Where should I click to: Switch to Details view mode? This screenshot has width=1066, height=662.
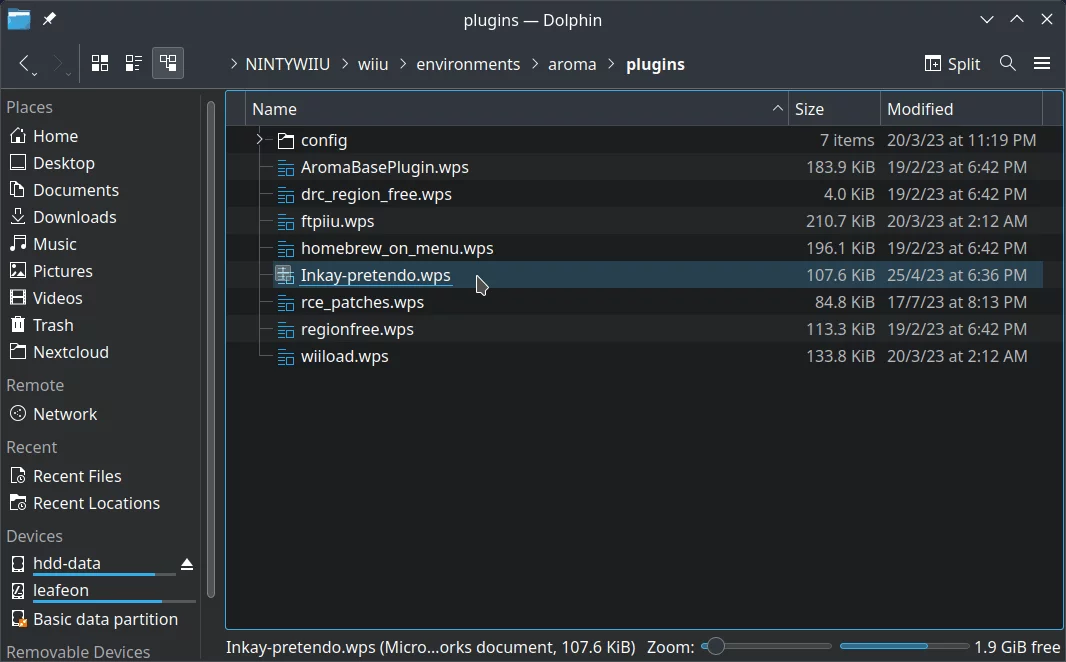[168, 64]
